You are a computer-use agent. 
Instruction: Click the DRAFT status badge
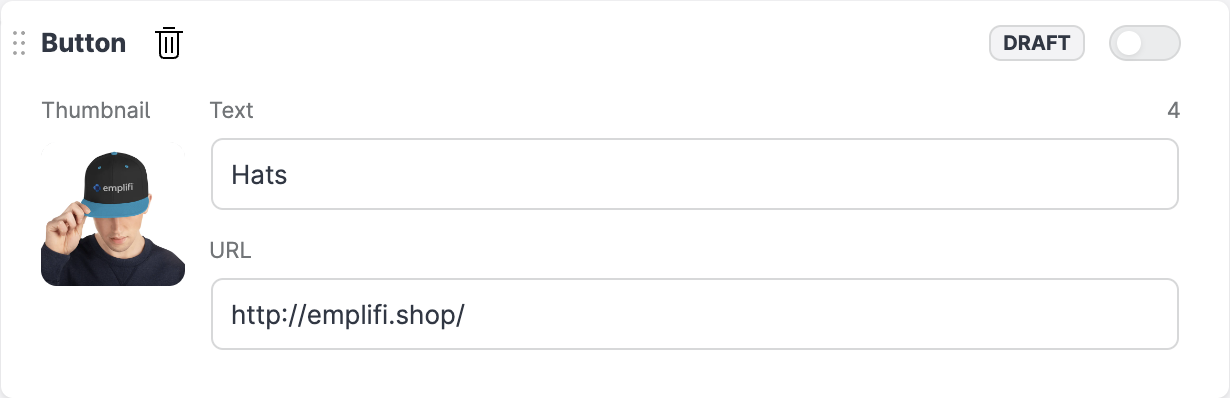1037,43
